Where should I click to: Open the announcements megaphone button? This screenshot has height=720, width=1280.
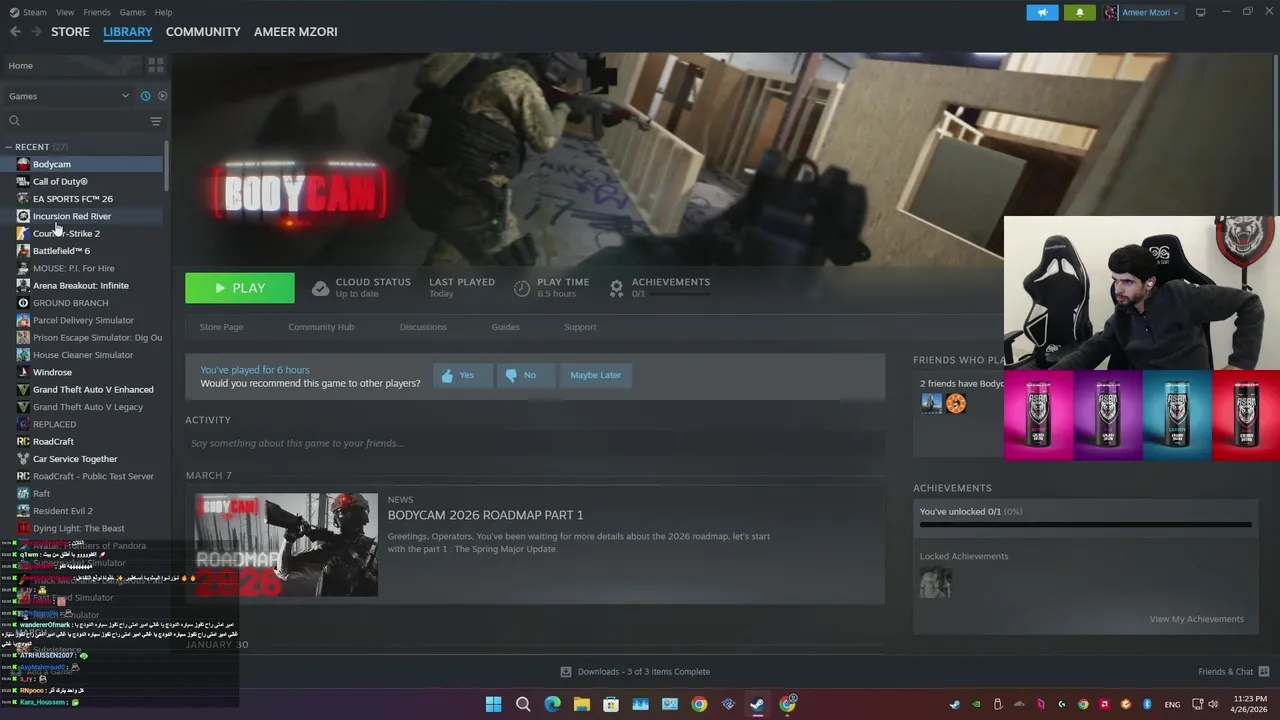click(1042, 12)
